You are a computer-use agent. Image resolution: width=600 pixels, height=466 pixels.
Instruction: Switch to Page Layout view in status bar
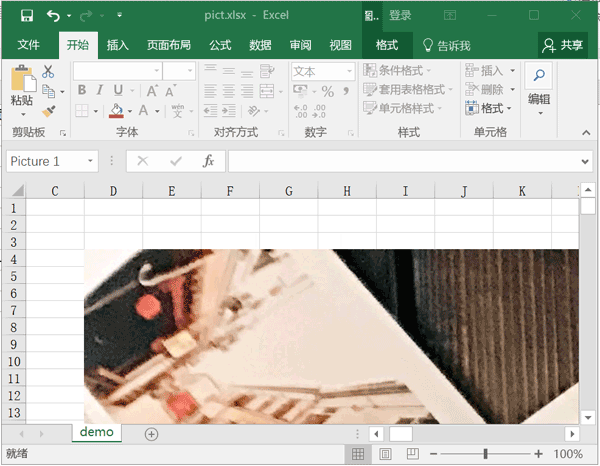pyautogui.click(x=385, y=455)
